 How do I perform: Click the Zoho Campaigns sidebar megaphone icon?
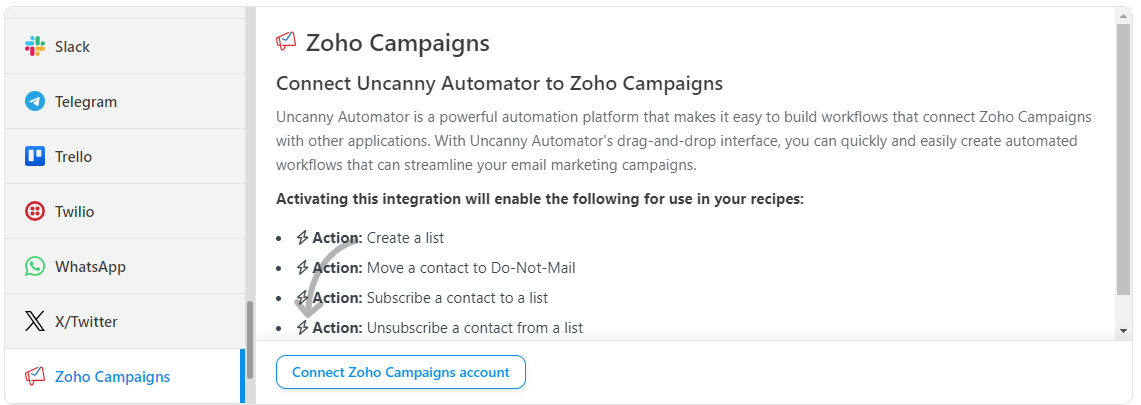(35, 377)
